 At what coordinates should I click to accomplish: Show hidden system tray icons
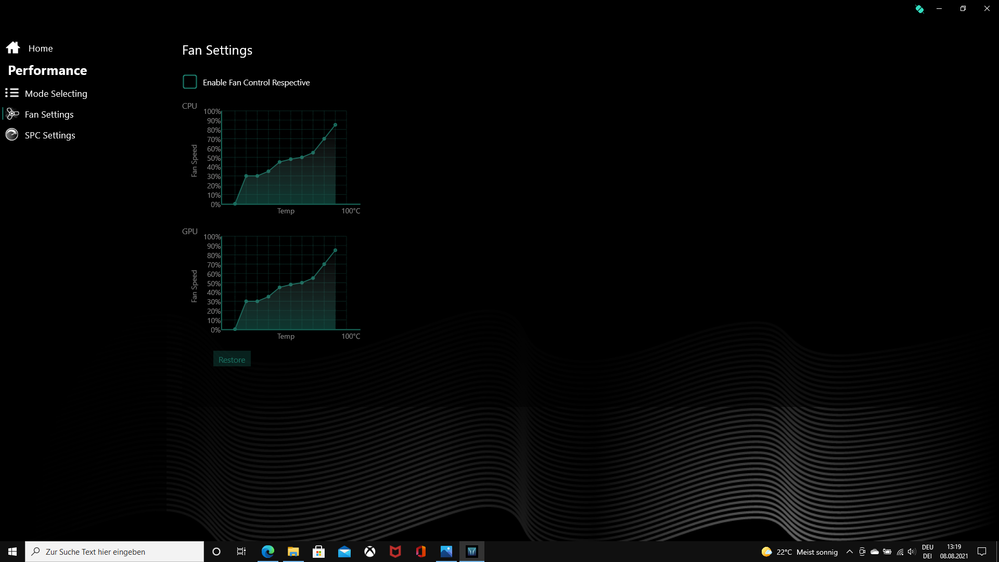849,552
